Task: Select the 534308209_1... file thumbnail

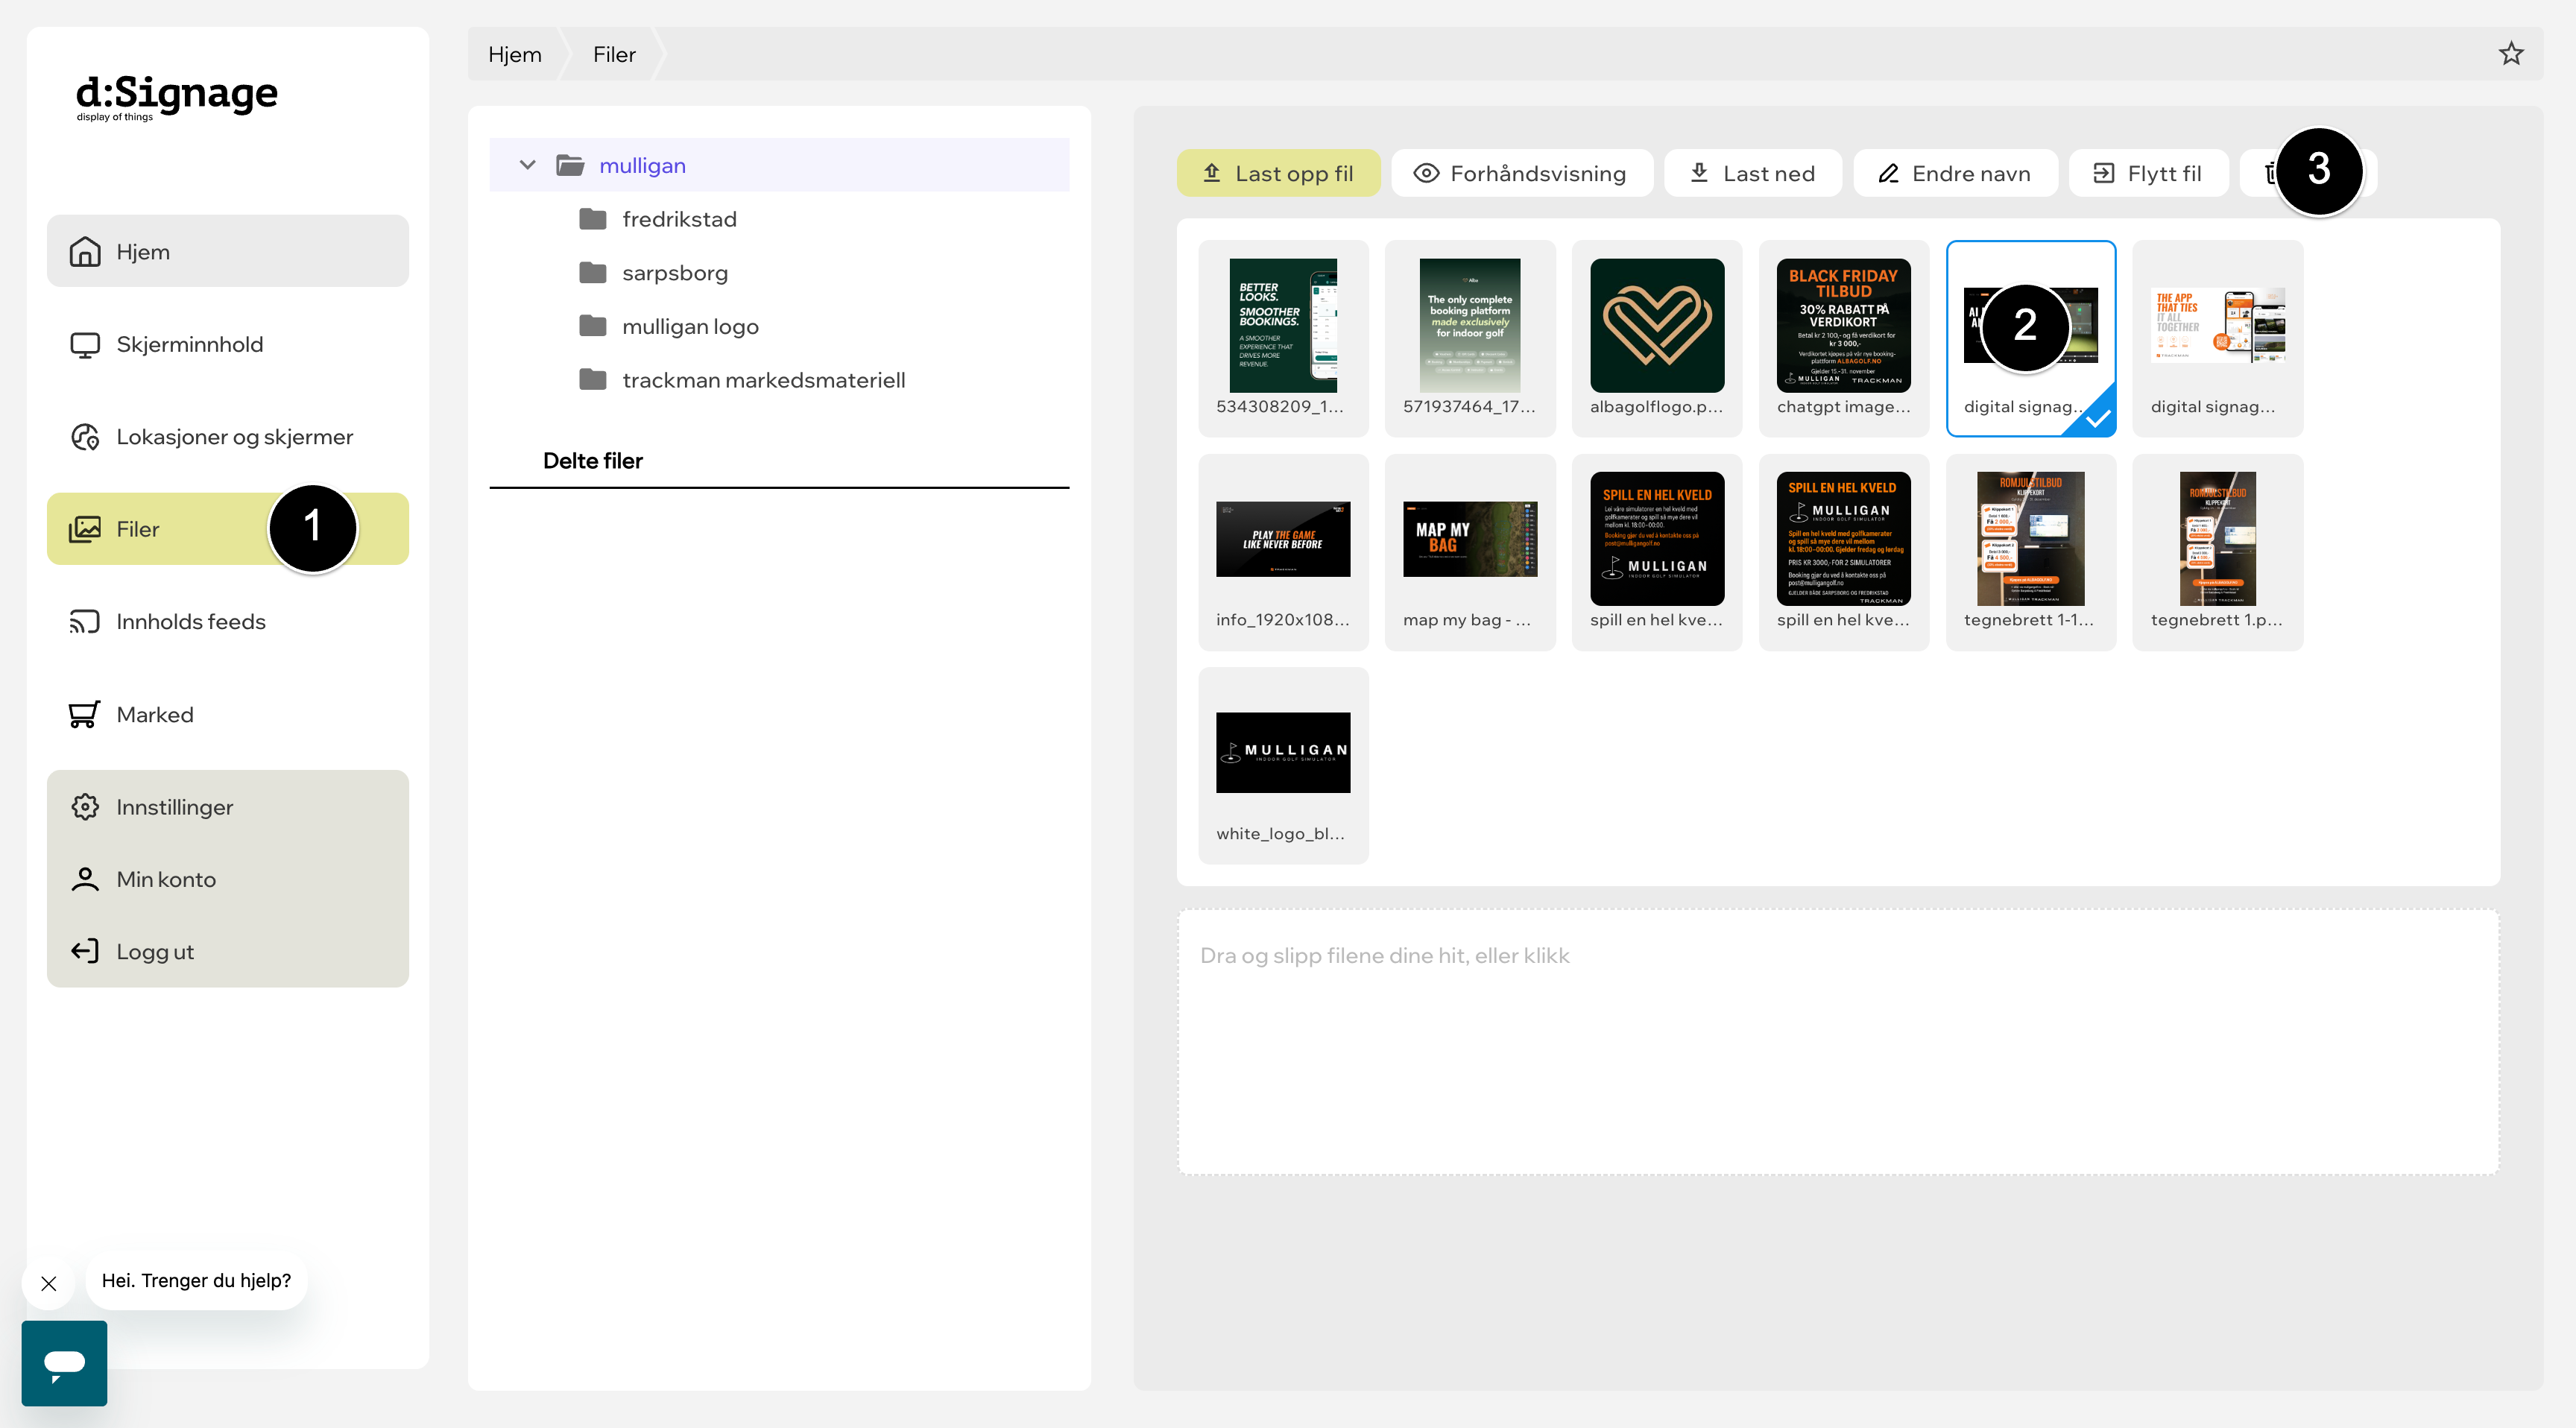Action: (1283, 338)
